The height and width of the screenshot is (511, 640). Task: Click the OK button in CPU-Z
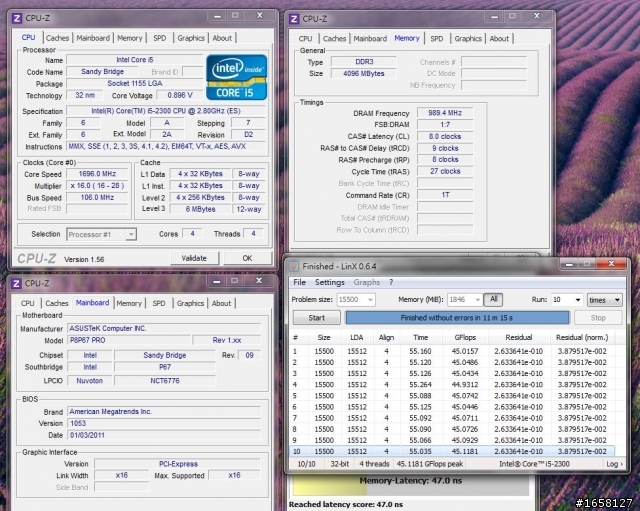click(x=247, y=258)
